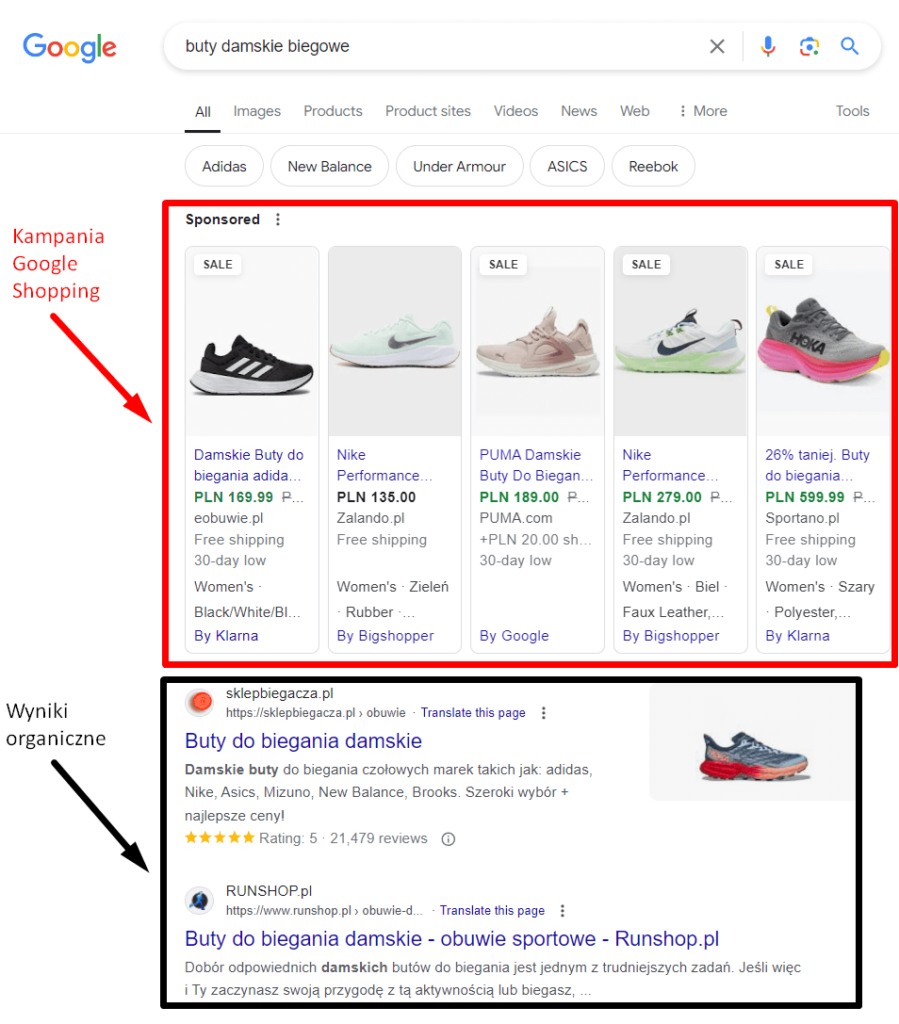Open the HOKA shoe product image

pos(823,342)
